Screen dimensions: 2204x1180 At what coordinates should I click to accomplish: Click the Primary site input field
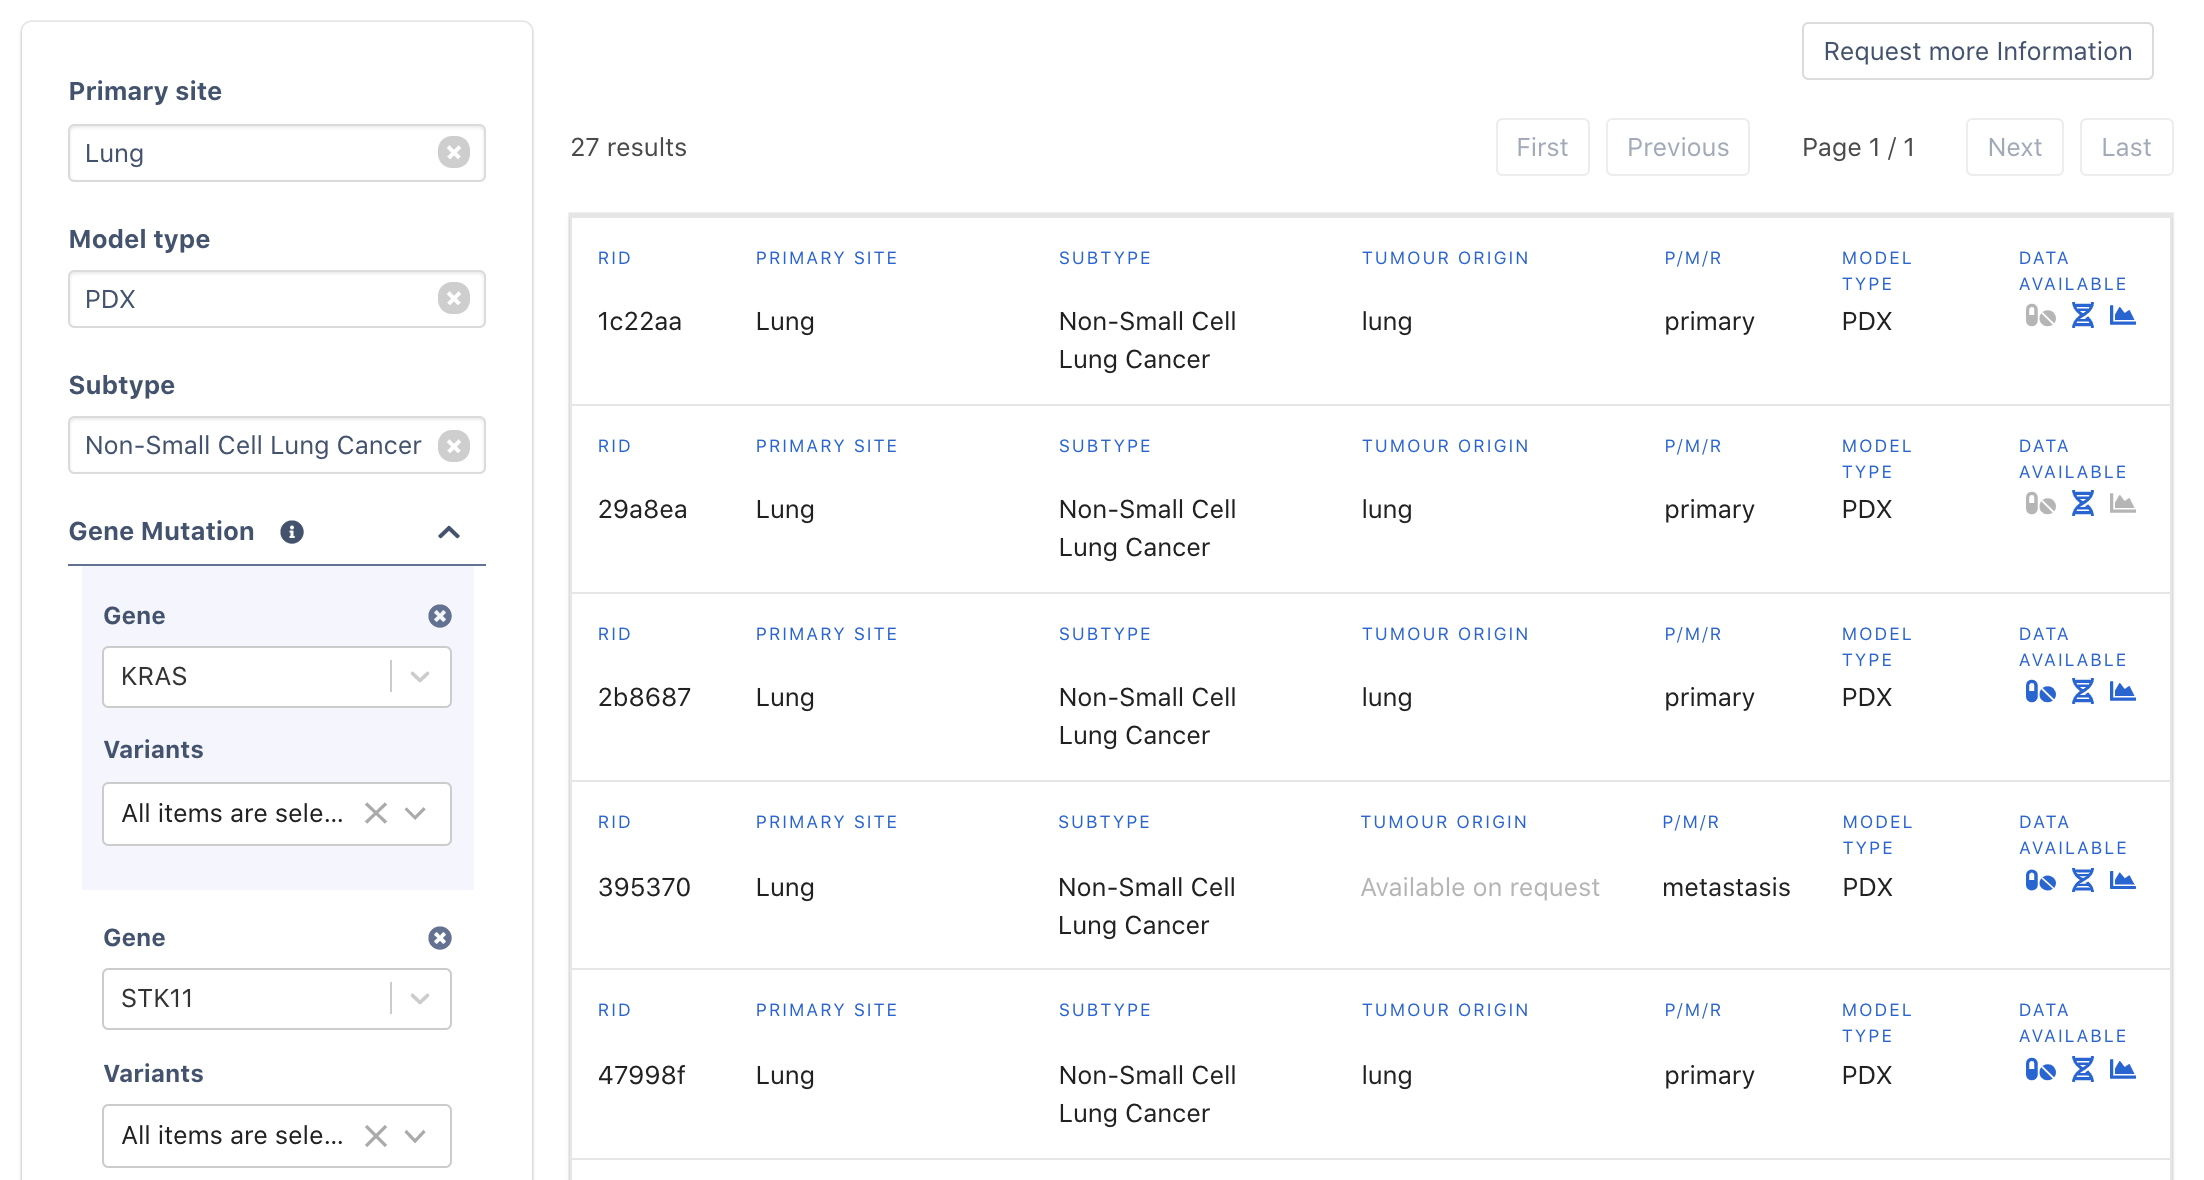(255, 153)
